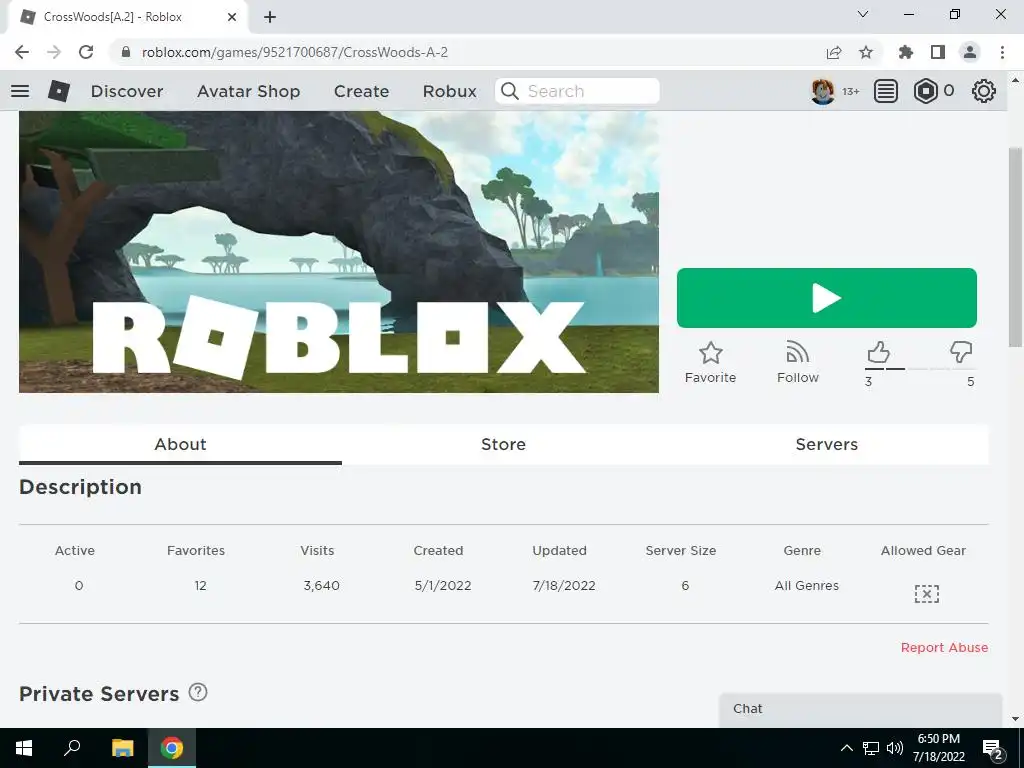Click the Chrome taskbar icon
This screenshot has height=768, width=1024.
(x=172, y=748)
